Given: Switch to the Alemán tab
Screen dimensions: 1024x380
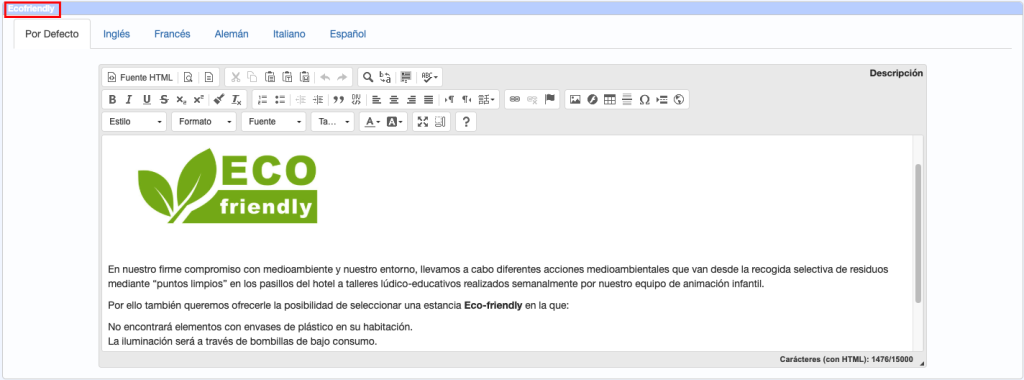Looking at the screenshot, I should pyautogui.click(x=232, y=34).
